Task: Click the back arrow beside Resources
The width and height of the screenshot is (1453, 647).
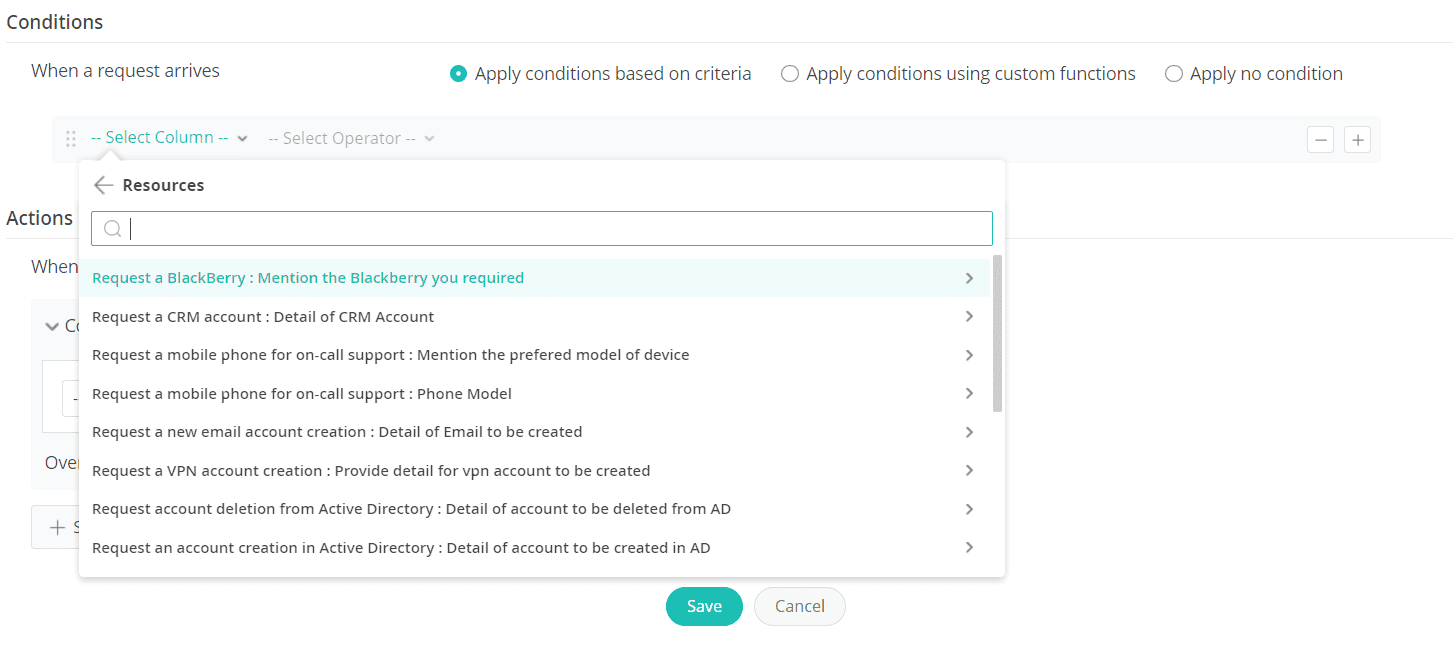Action: 103,185
